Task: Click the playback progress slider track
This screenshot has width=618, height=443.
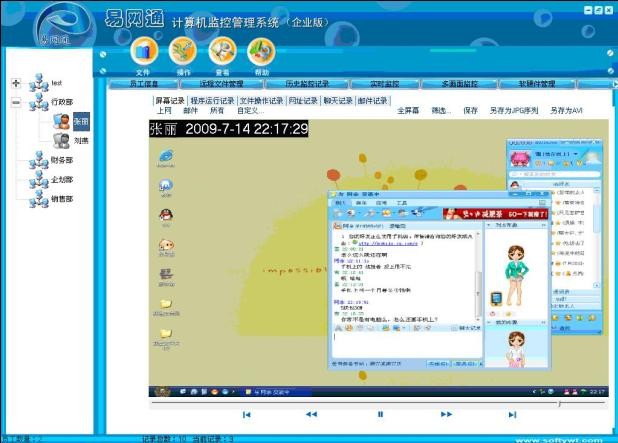Action: (380, 403)
